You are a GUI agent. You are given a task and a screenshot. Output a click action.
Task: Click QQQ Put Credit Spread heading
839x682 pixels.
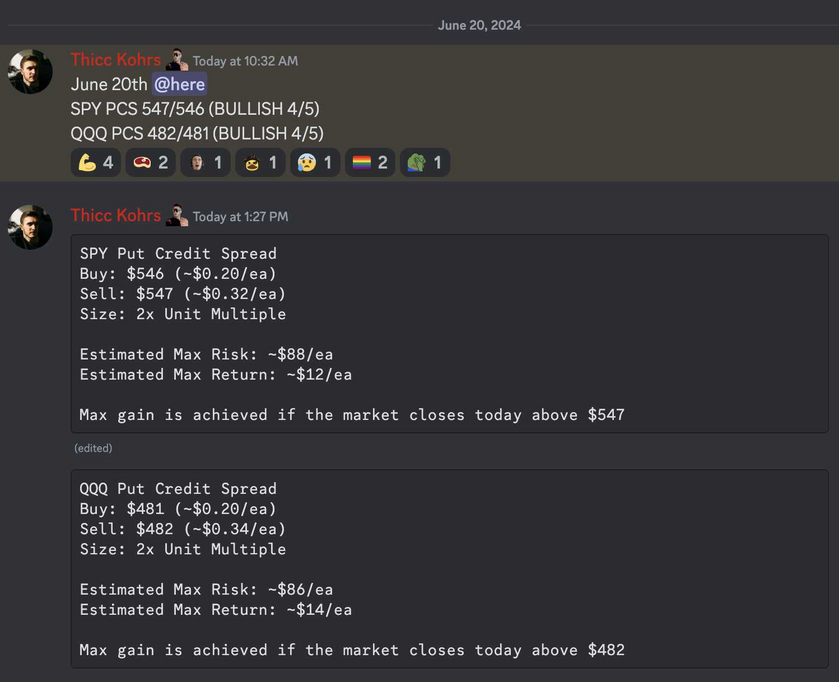click(178, 489)
